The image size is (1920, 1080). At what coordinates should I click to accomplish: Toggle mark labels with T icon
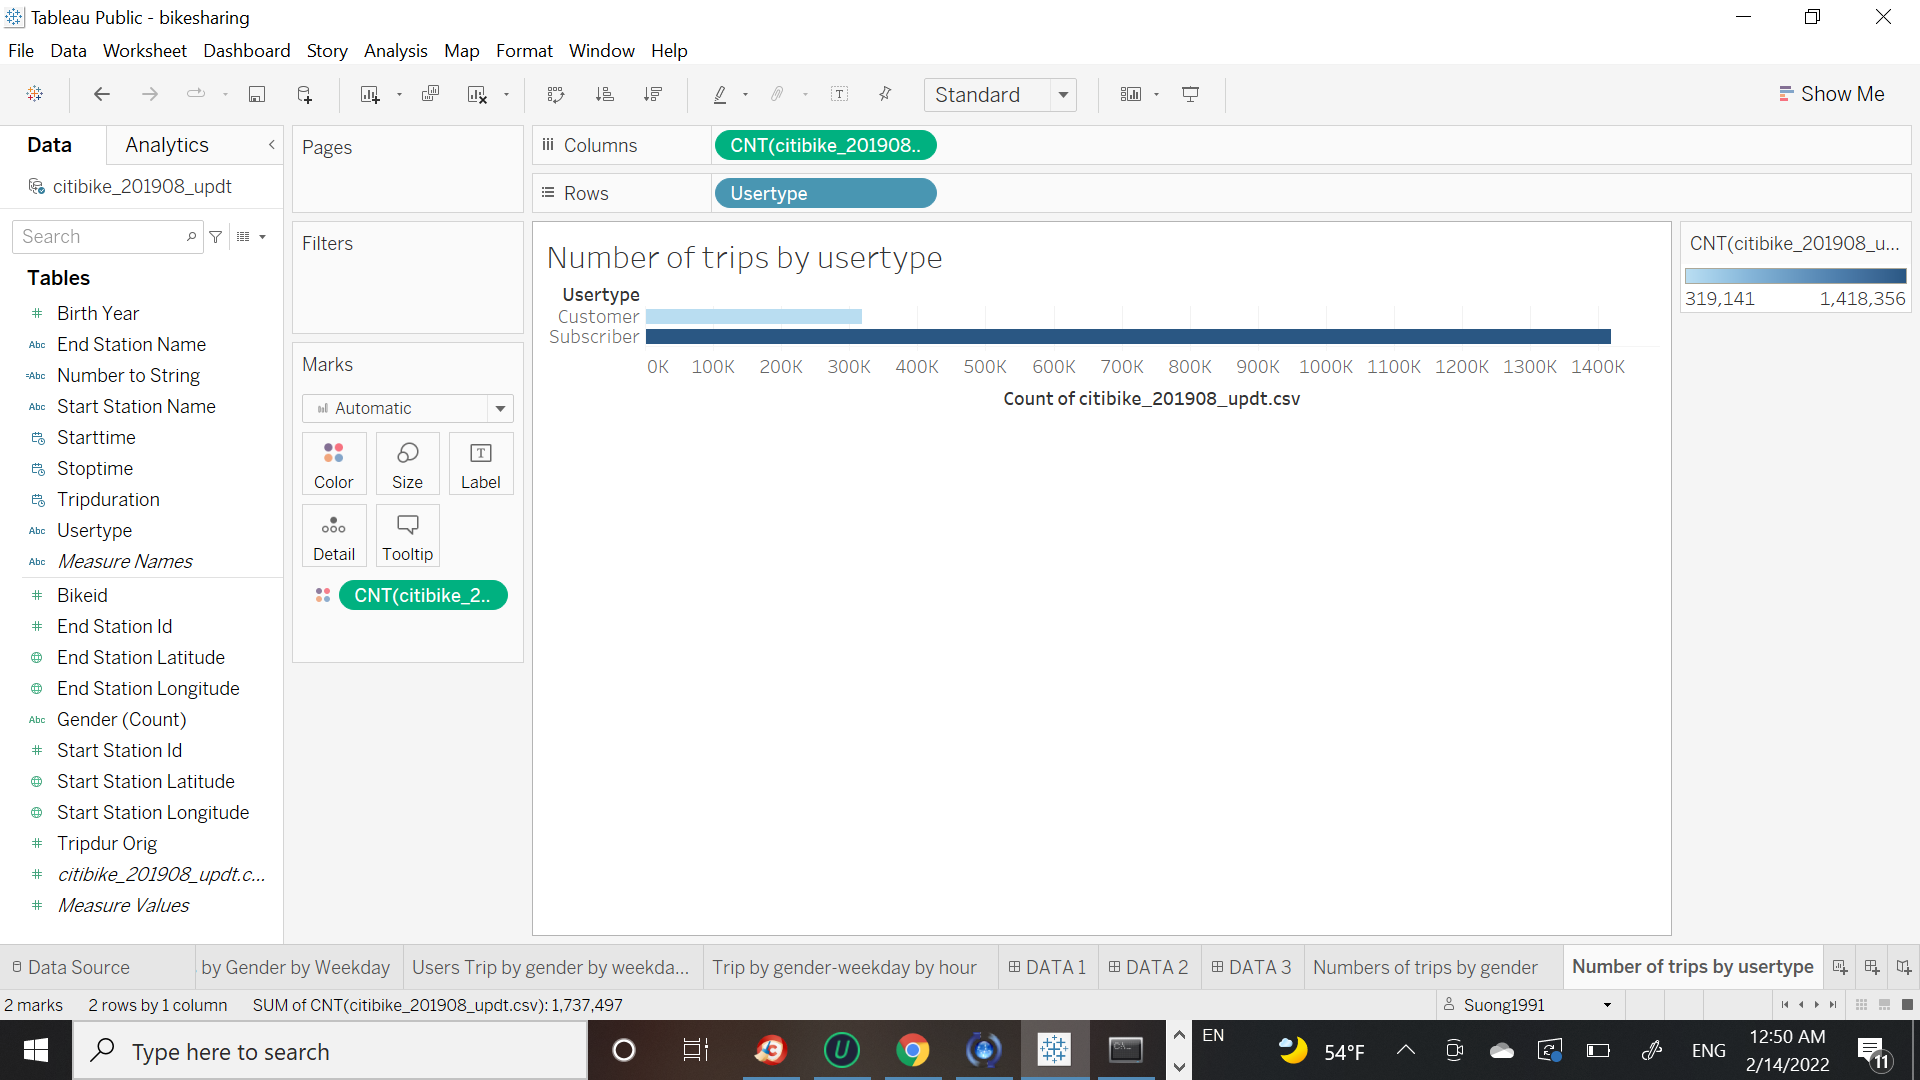(x=839, y=94)
